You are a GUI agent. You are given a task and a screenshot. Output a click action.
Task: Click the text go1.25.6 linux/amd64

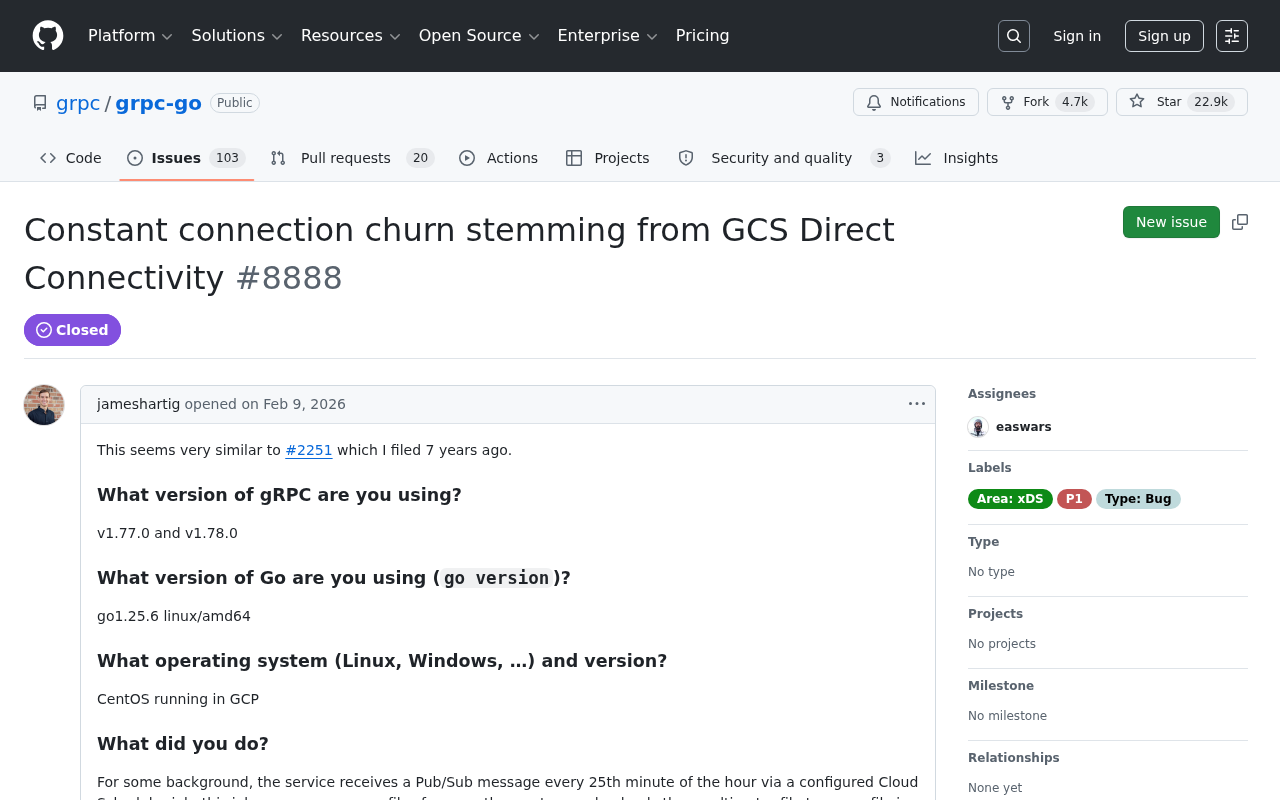(x=174, y=616)
